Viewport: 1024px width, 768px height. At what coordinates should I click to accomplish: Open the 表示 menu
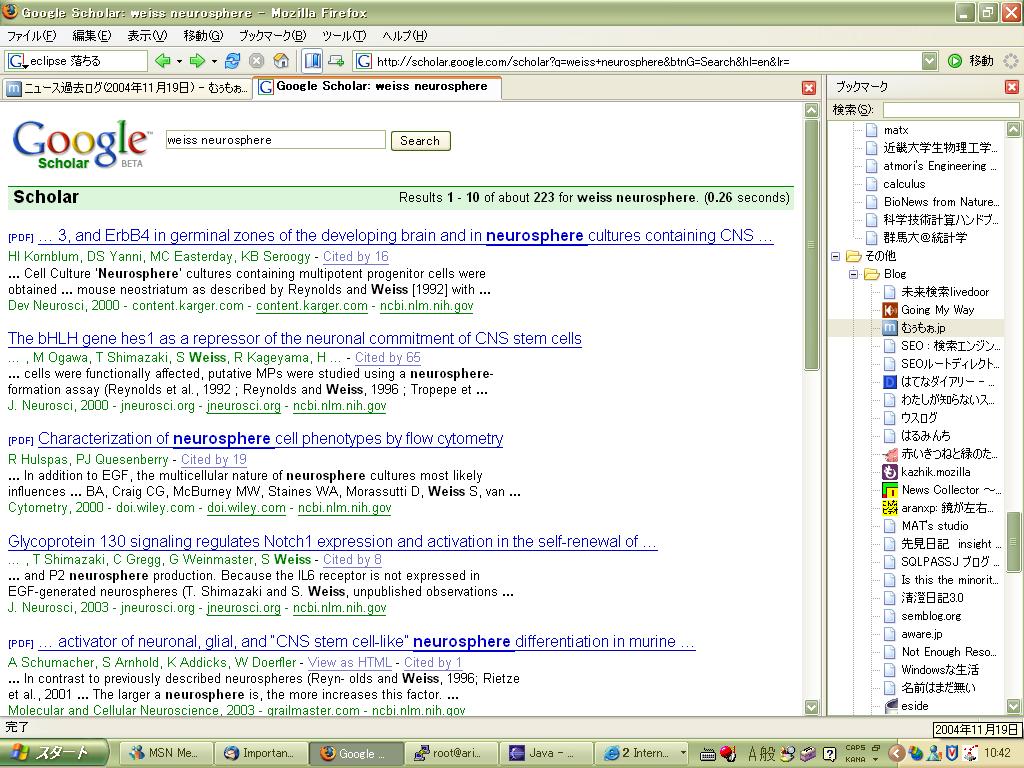pos(147,35)
